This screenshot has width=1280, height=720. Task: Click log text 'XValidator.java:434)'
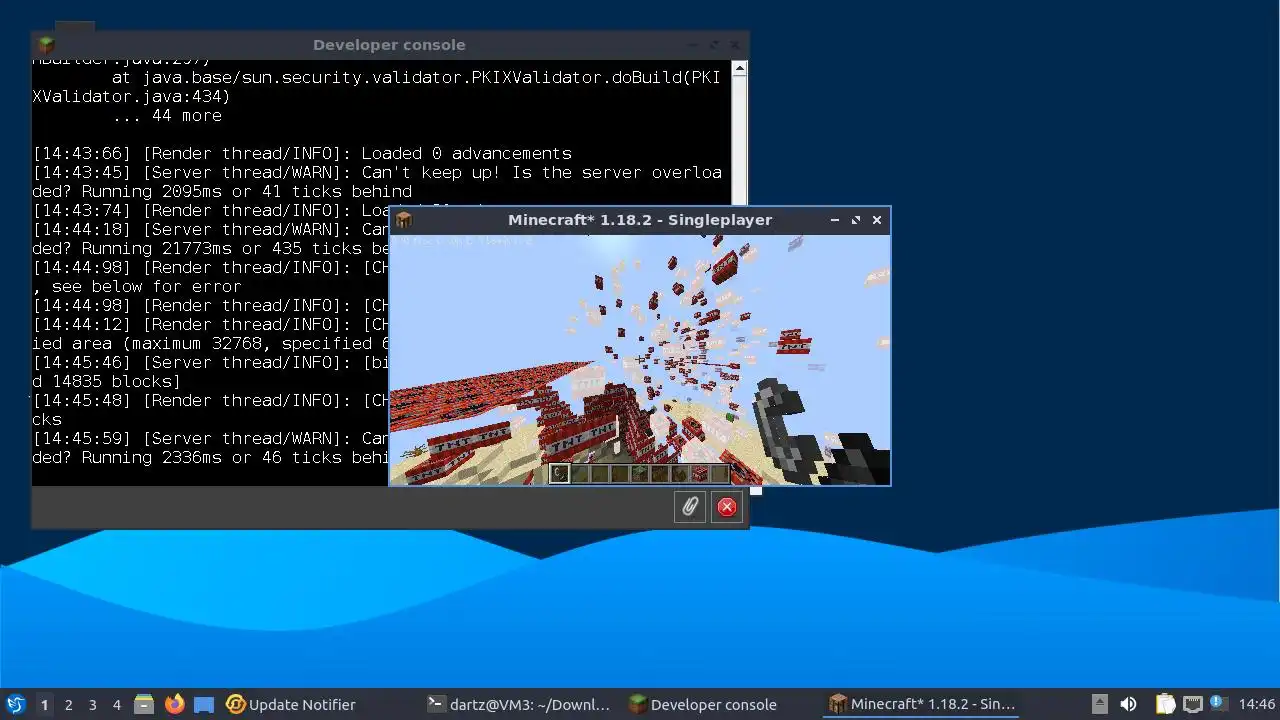(132, 97)
